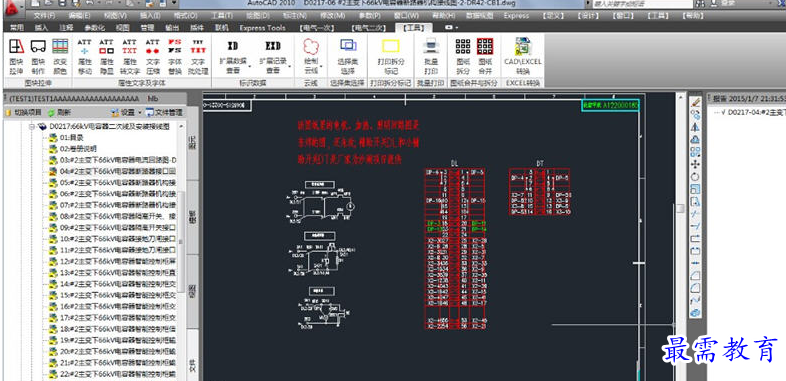This screenshot has width=786, height=381.
Task: Select the 文字压缩 text compress tool
Action: point(153,56)
